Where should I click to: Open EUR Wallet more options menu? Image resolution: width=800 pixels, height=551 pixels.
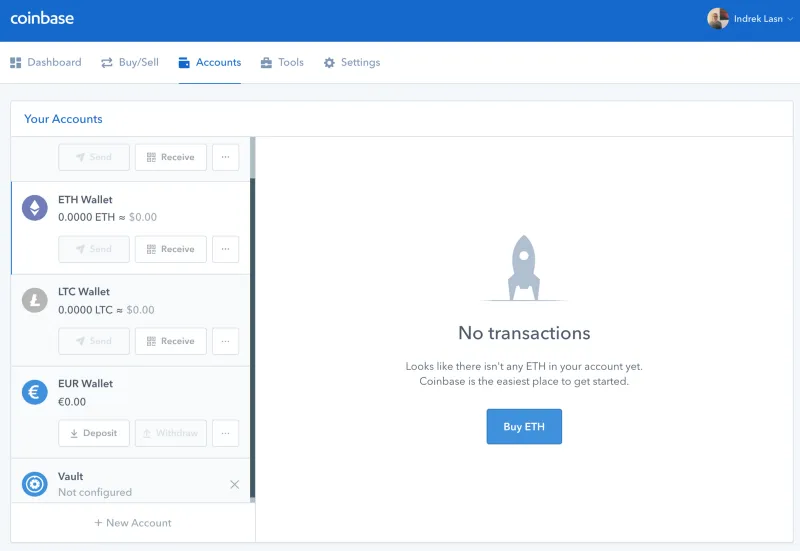click(226, 433)
